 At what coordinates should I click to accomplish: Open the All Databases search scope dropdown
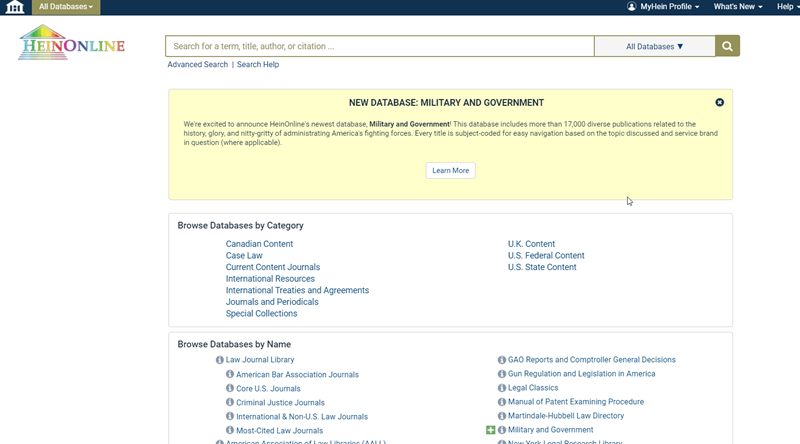click(x=655, y=46)
